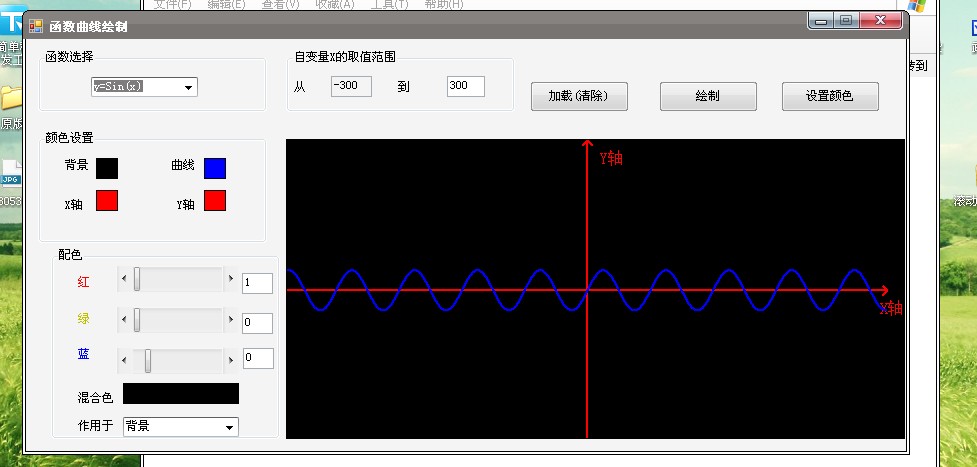Click the 蓝 slider's right arrow
977x467 pixels.
(x=231, y=360)
